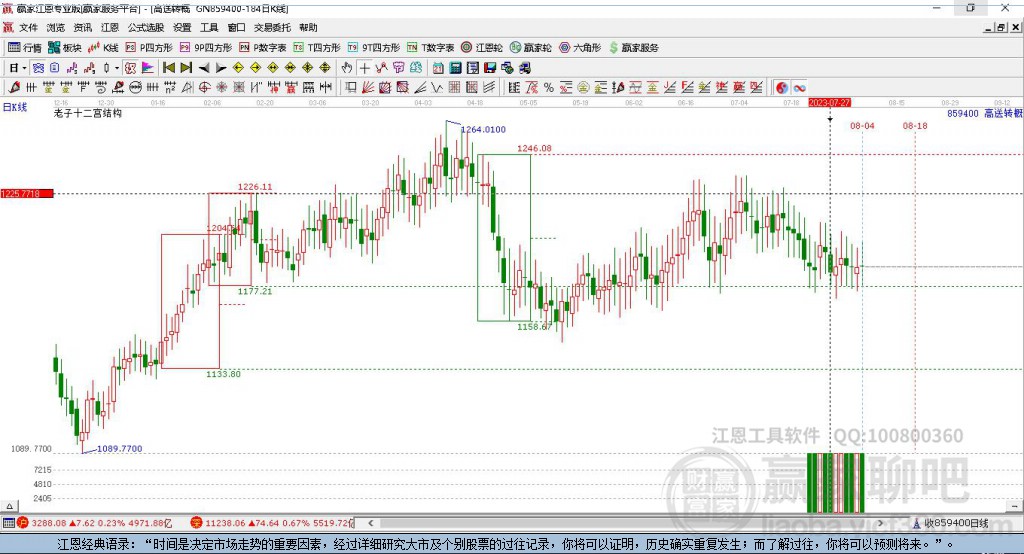Click the up-arrow expander at bottom left
The image size is (1024, 554).
9,506
